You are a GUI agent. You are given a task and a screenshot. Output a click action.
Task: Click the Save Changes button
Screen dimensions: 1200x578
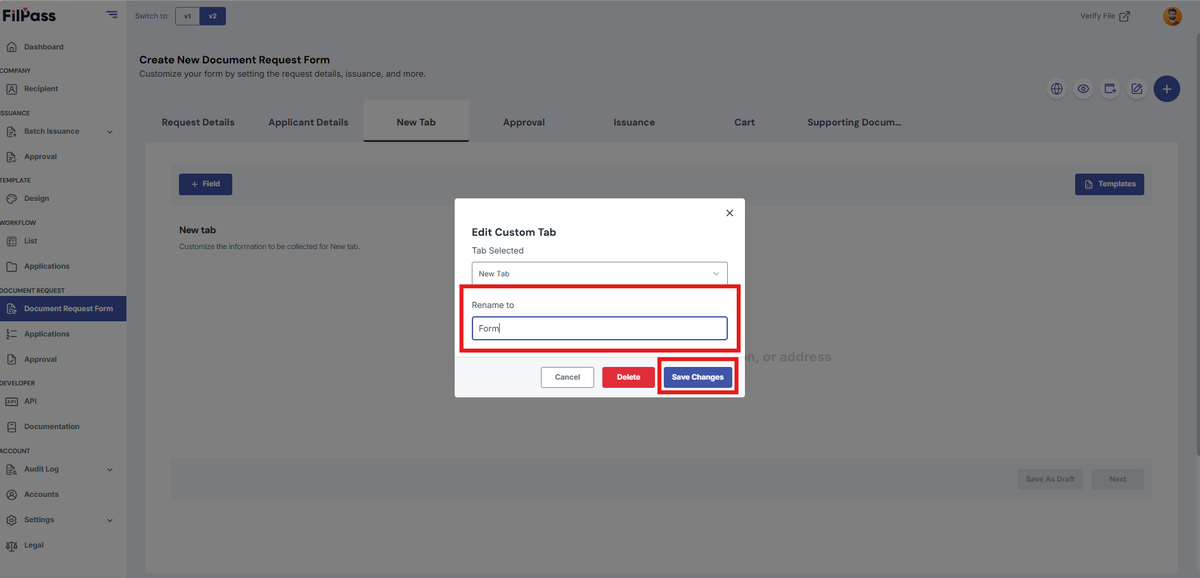pos(698,377)
